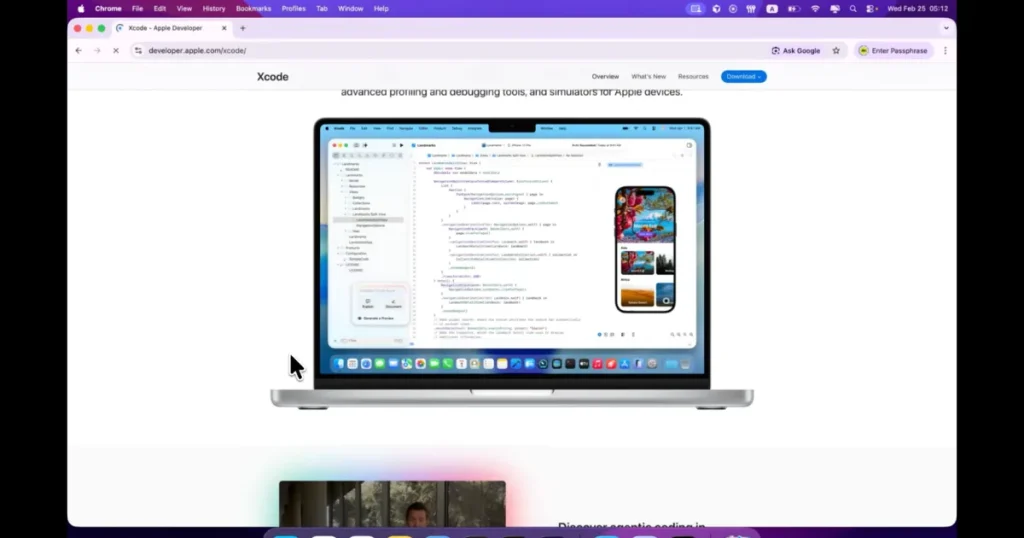
Task: Open the Edit menu
Action: point(160,8)
